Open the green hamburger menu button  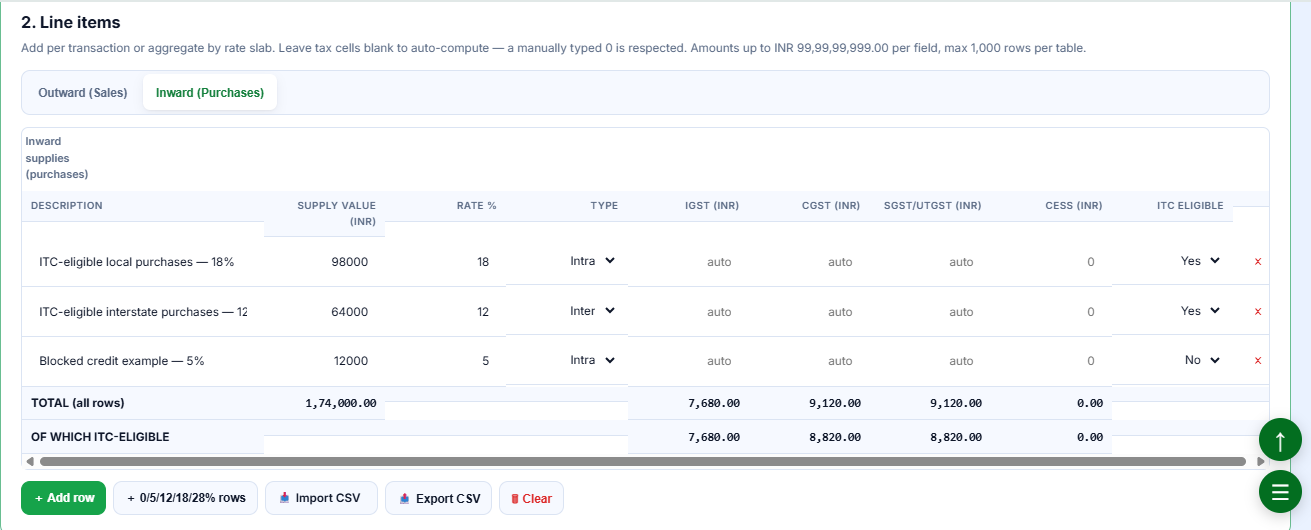tap(1280, 491)
